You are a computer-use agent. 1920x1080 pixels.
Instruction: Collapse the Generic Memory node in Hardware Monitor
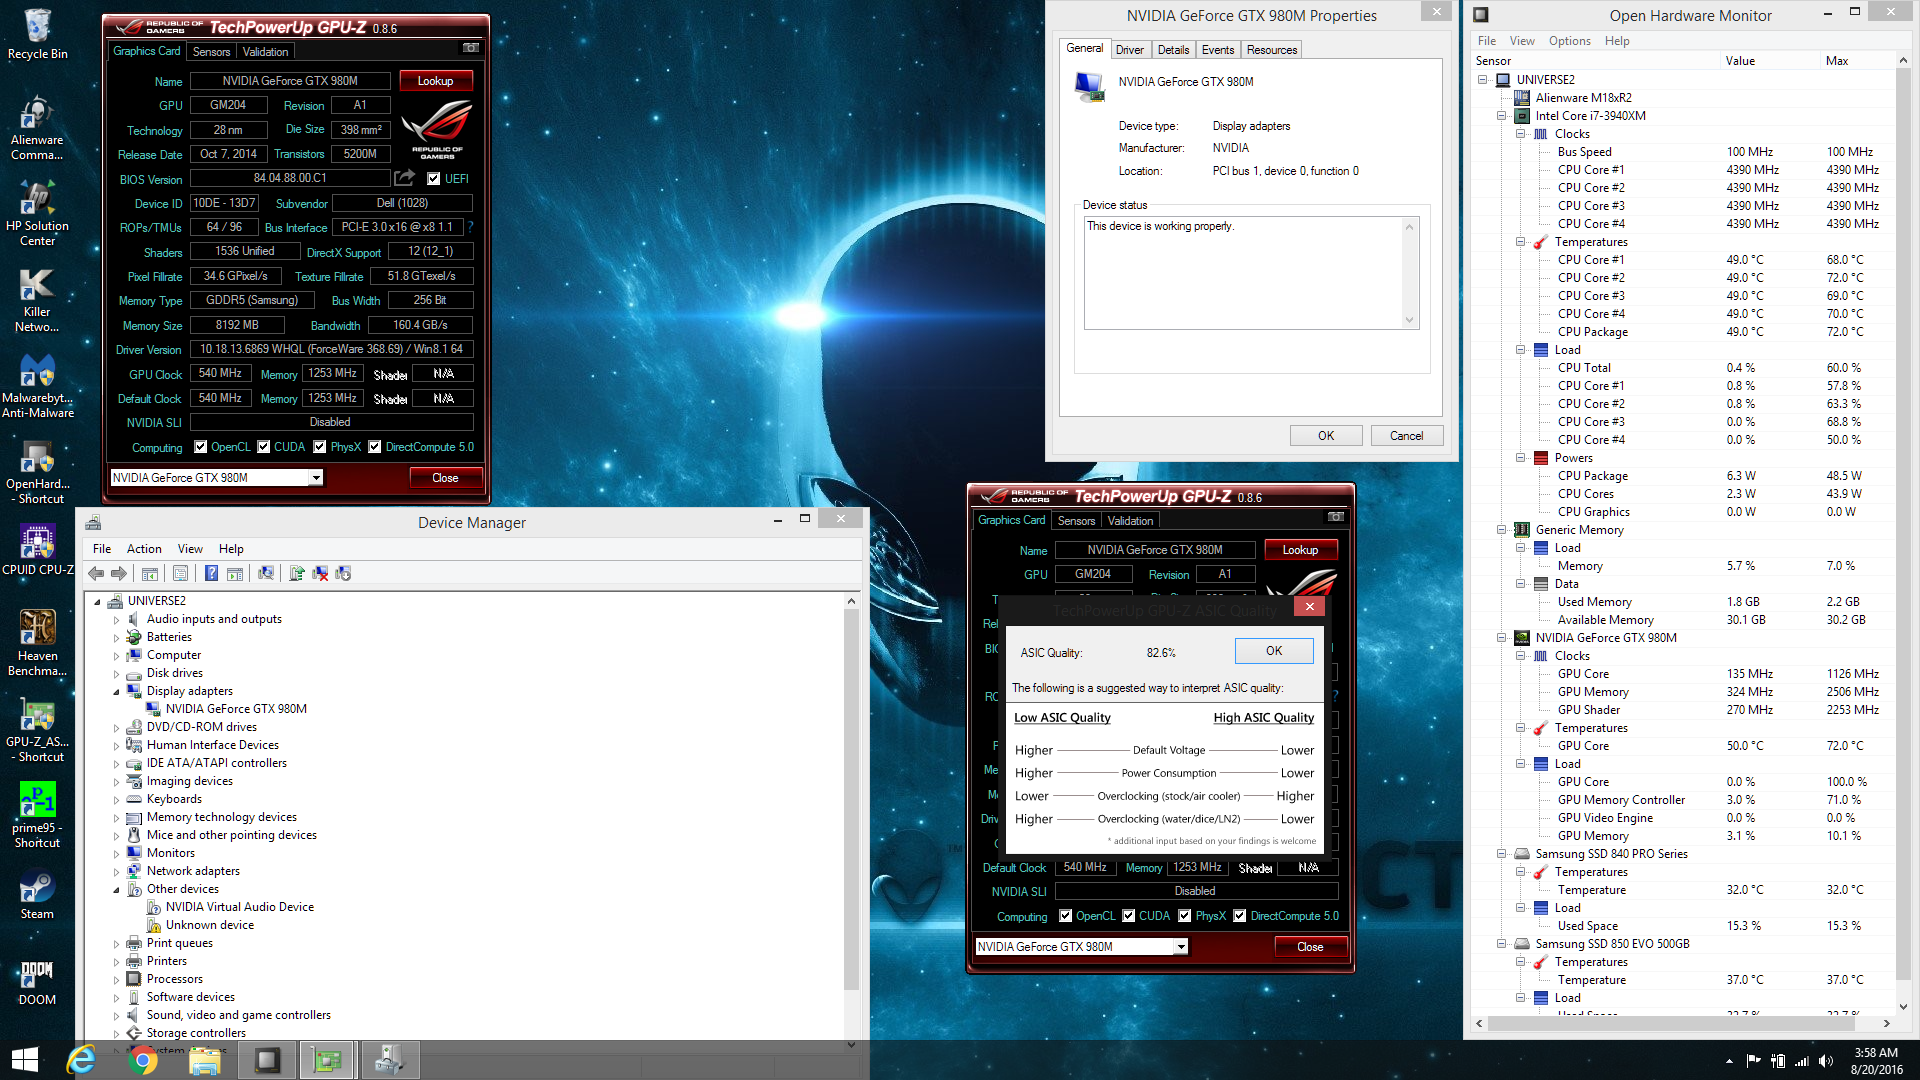1501,530
